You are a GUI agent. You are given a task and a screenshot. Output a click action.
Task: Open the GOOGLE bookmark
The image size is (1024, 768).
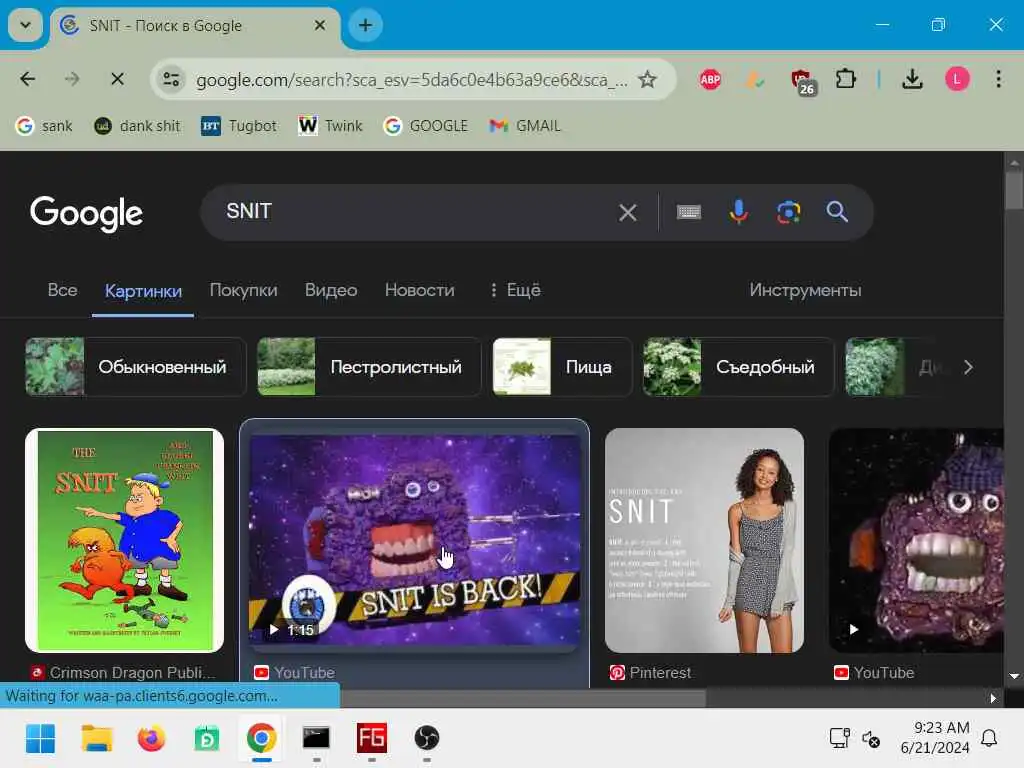[x=426, y=125]
